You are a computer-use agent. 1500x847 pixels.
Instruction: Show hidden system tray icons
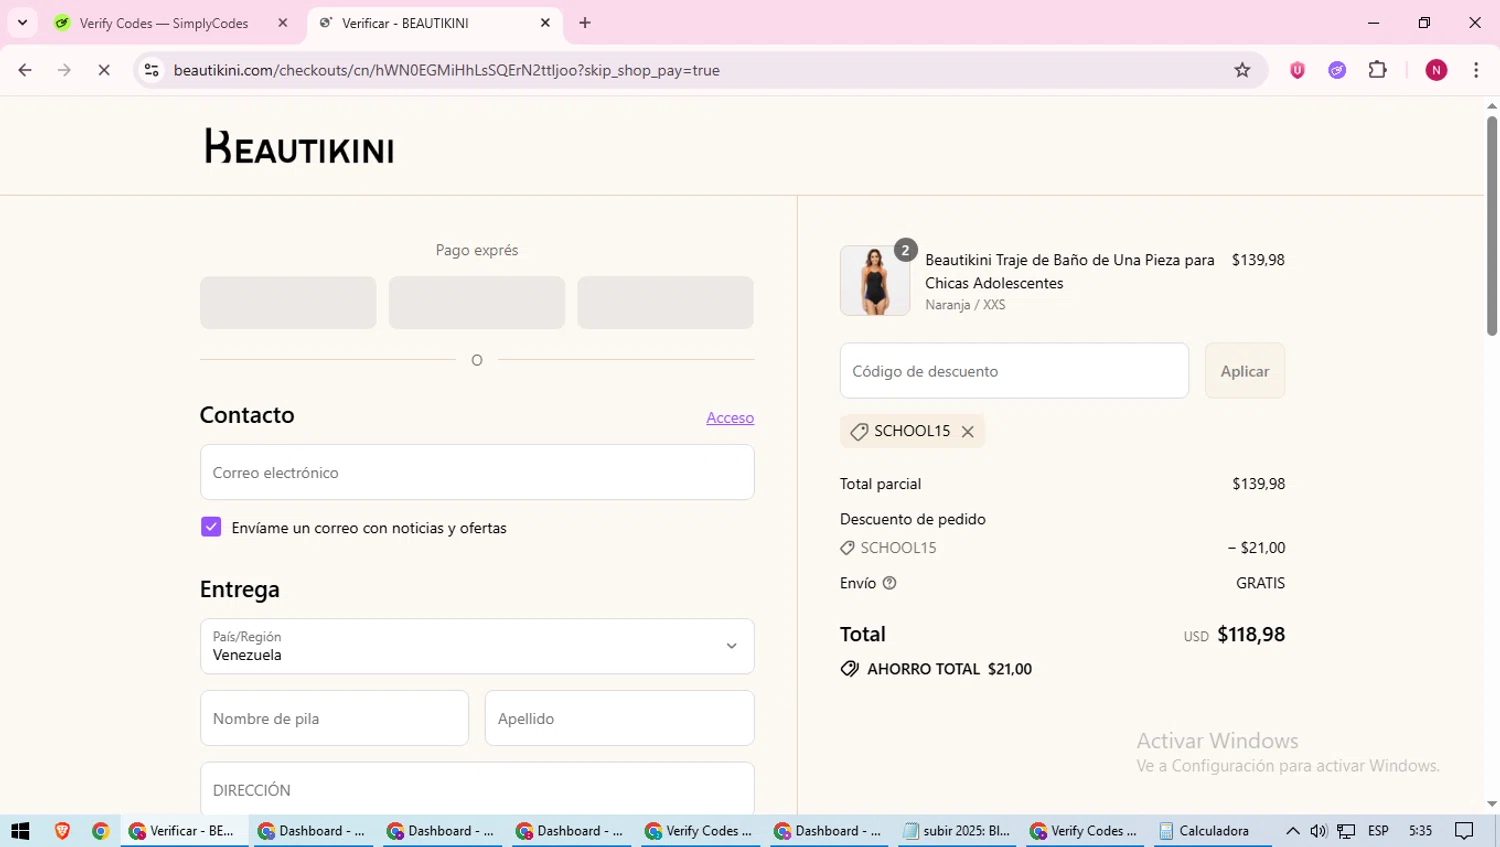click(1292, 831)
